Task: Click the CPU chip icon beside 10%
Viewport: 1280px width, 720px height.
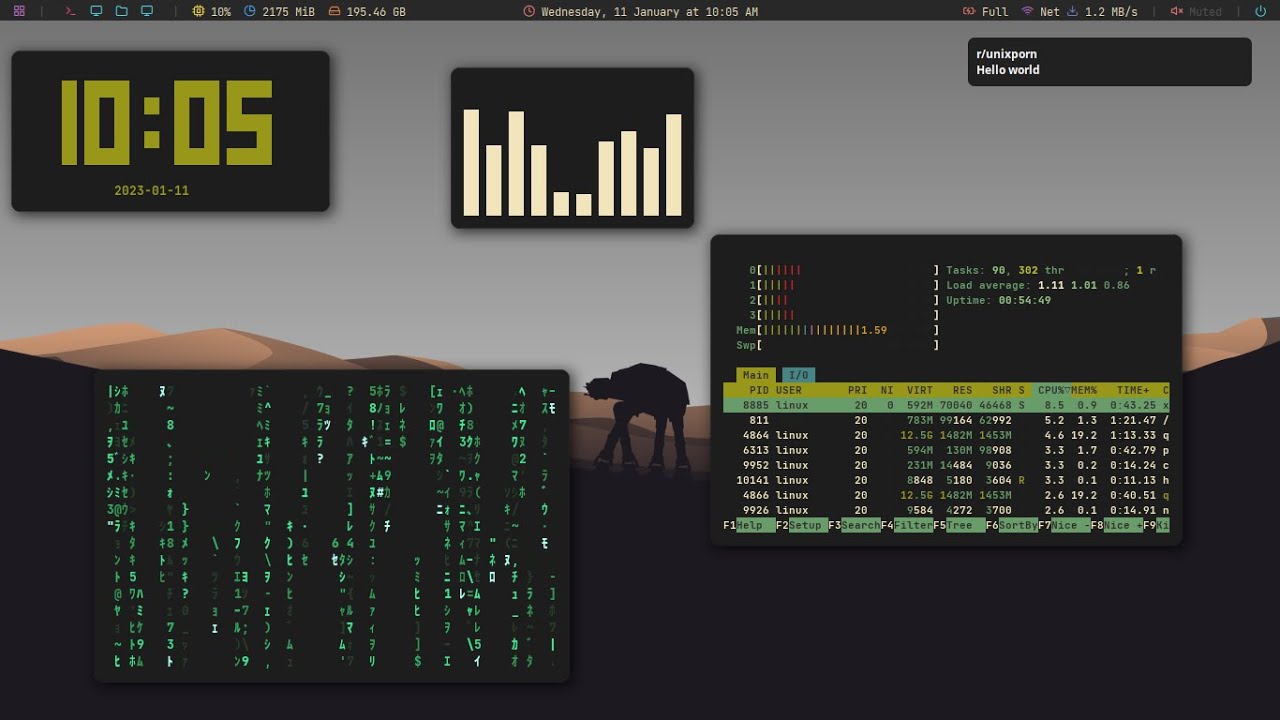Action: point(198,12)
